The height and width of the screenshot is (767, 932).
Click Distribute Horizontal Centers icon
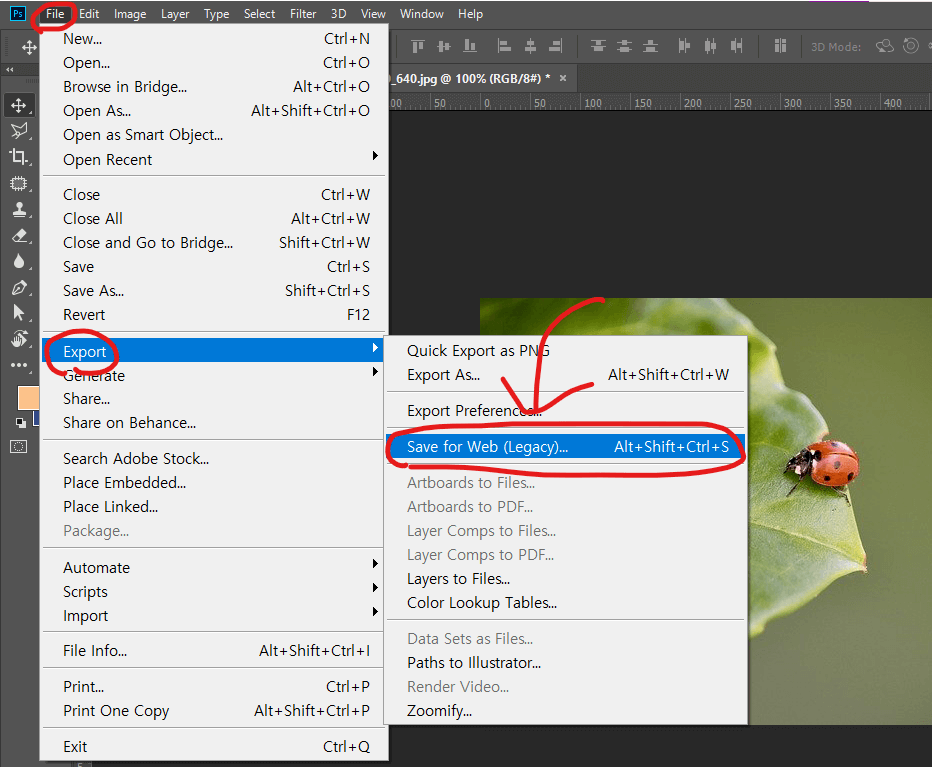(x=710, y=46)
